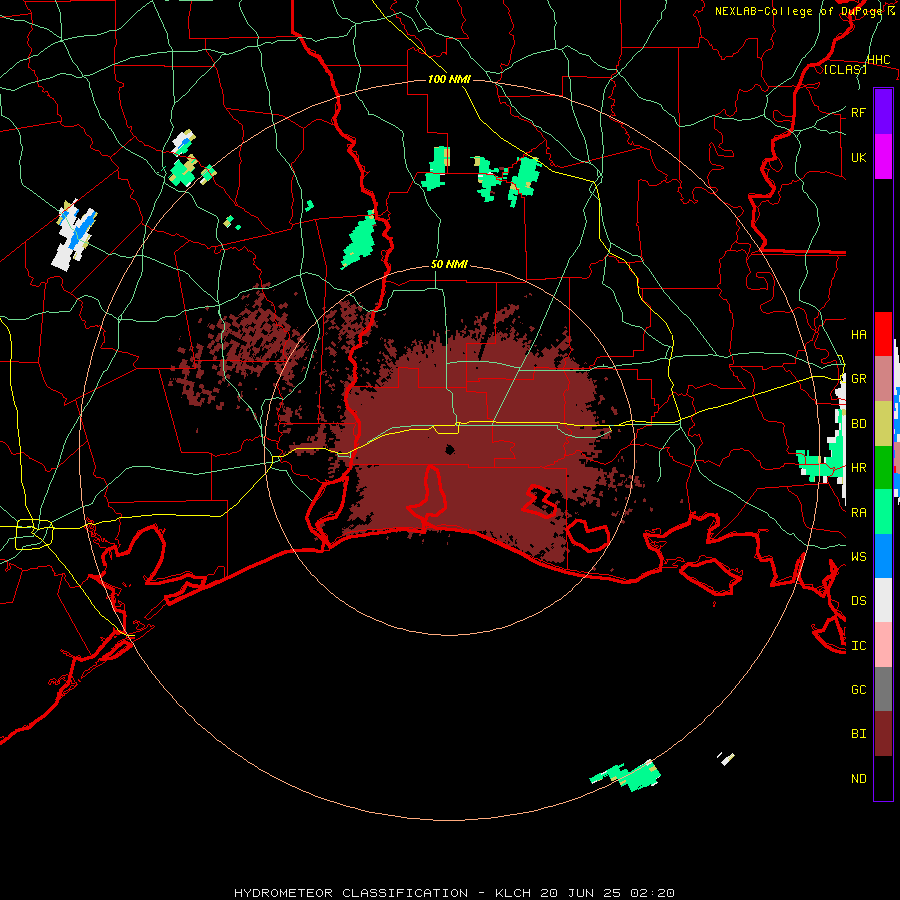Click the 'WS' legend label
The width and height of the screenshot is (900, 900).
tap(858, 556)
